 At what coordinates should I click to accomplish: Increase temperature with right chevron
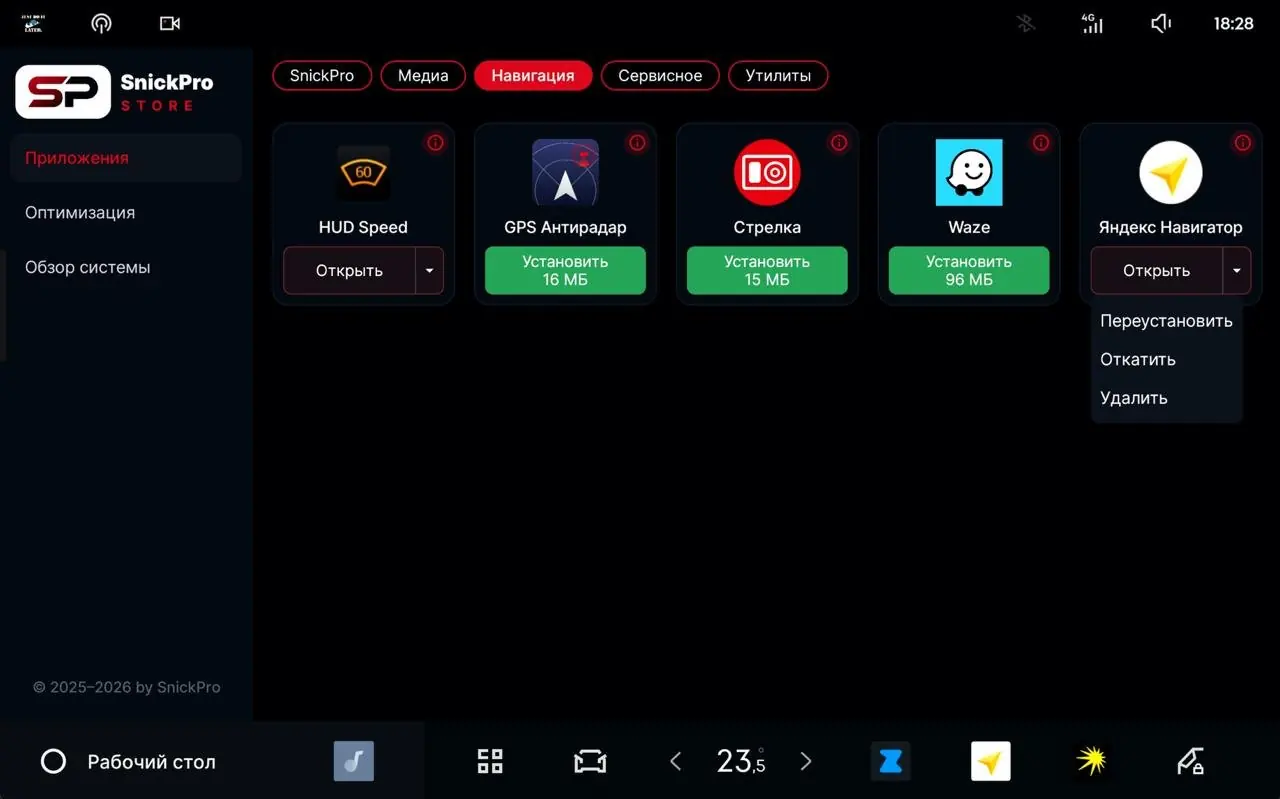pyautogui.click(x=806, y=762)
